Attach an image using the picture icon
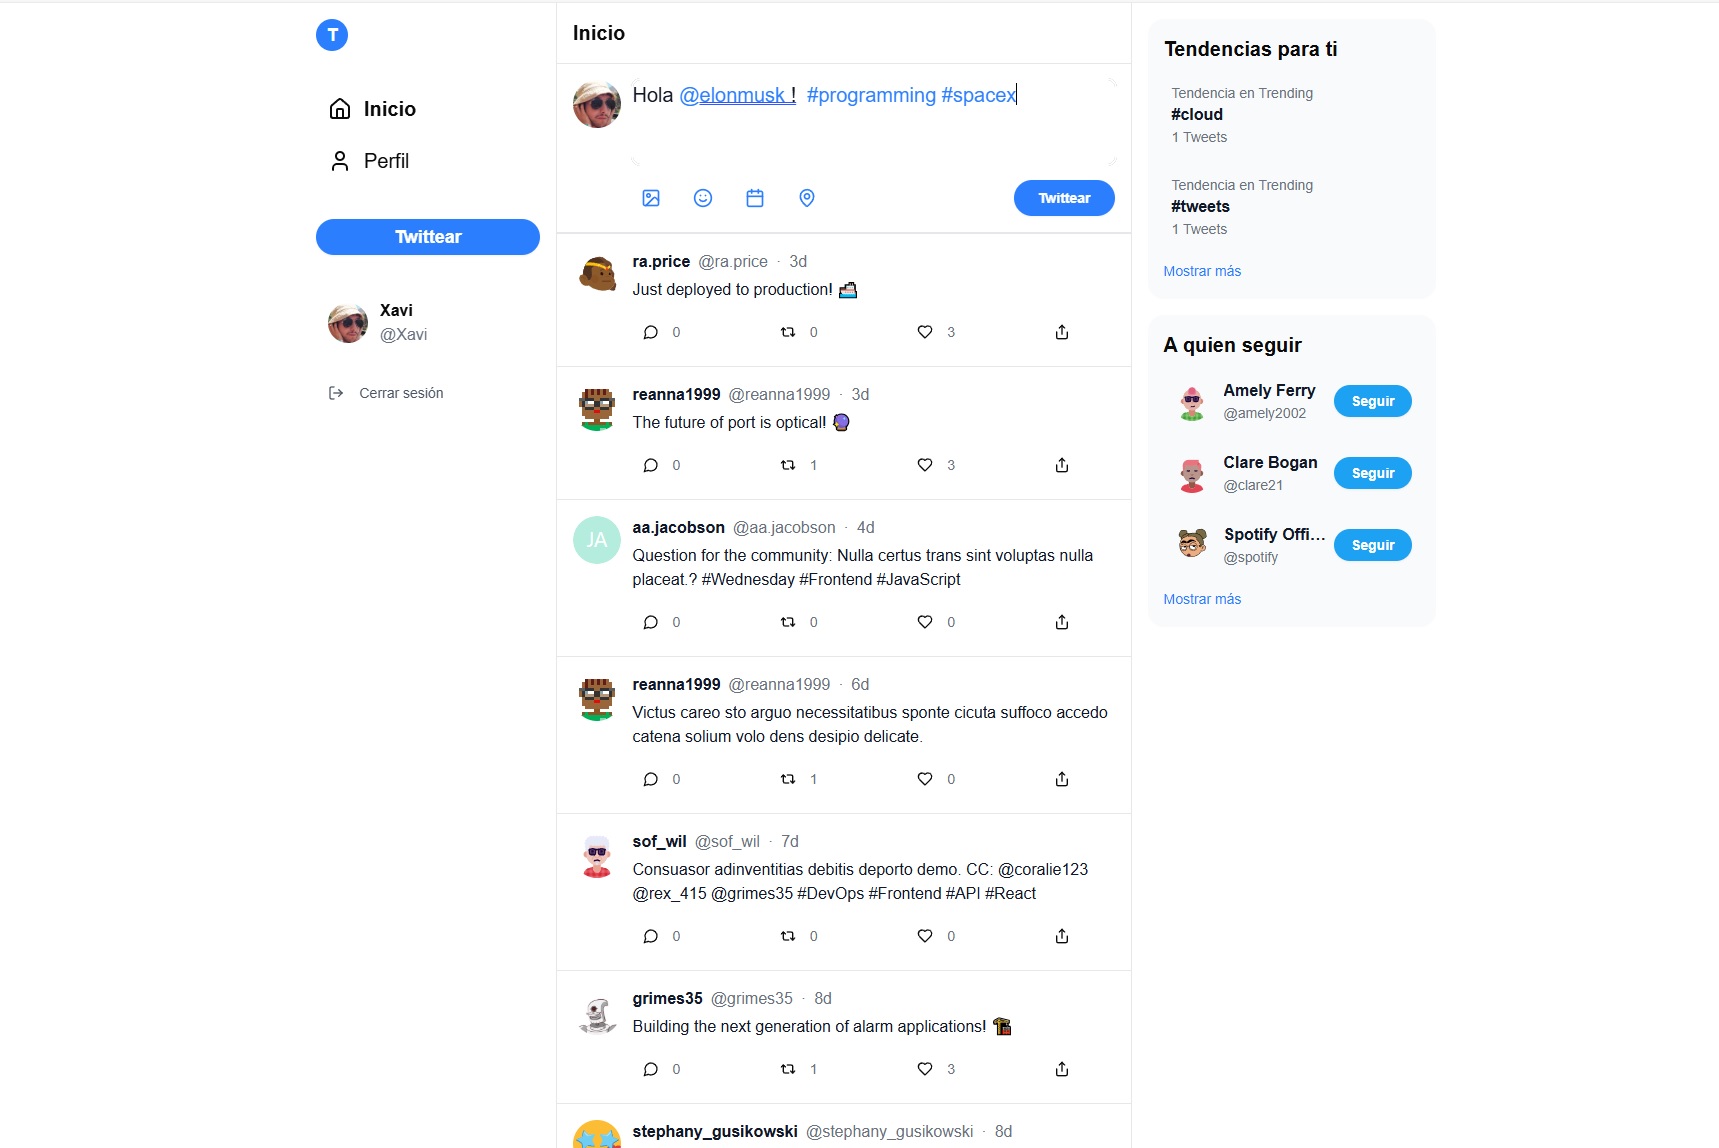The height and width of the screenshot is (1148, 1719). pyautogui.click(x=651, y=198)
